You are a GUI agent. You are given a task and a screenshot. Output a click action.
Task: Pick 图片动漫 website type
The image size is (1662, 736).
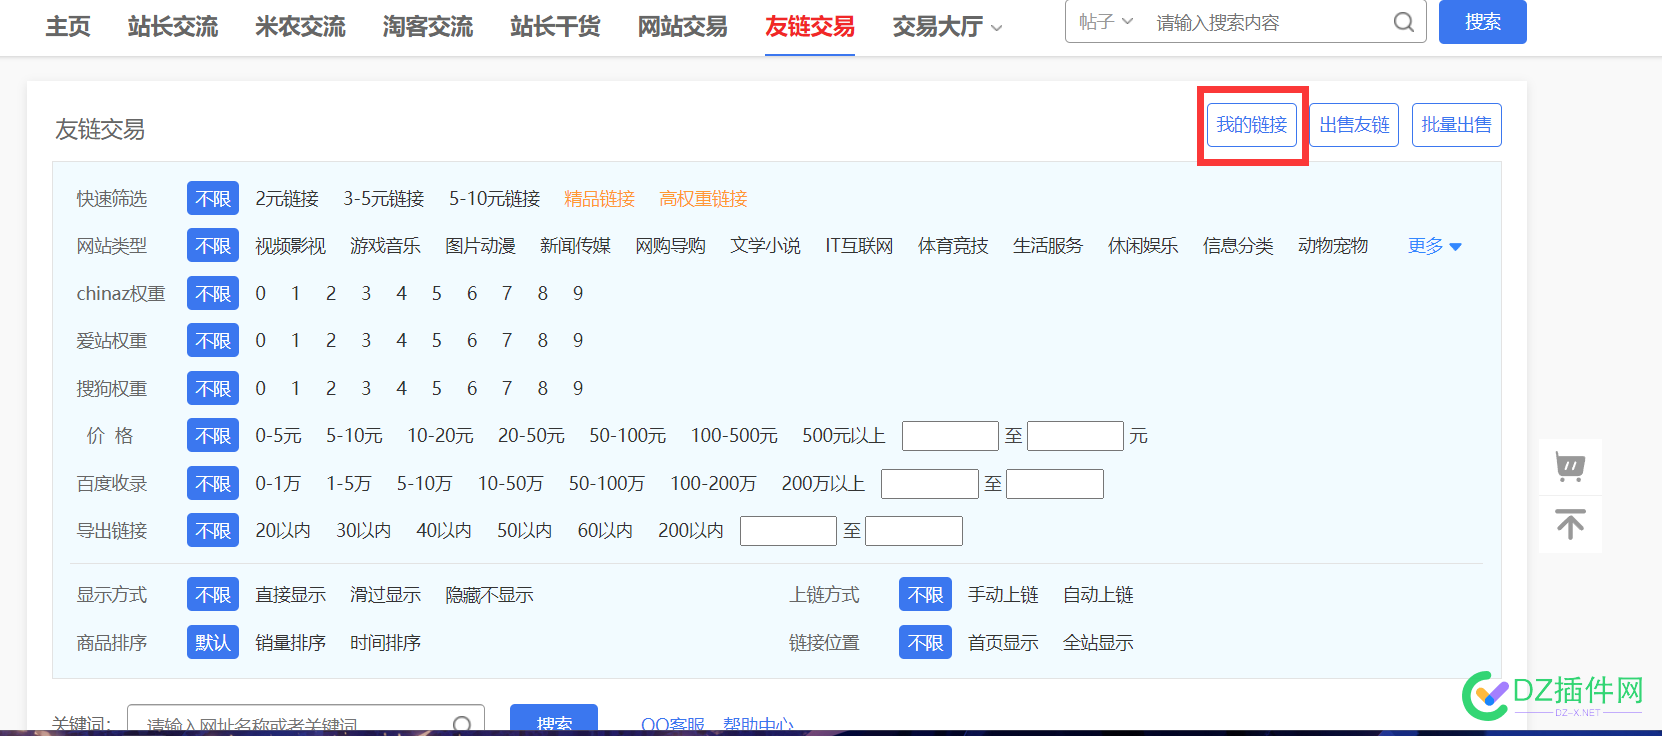pos(480,246)
